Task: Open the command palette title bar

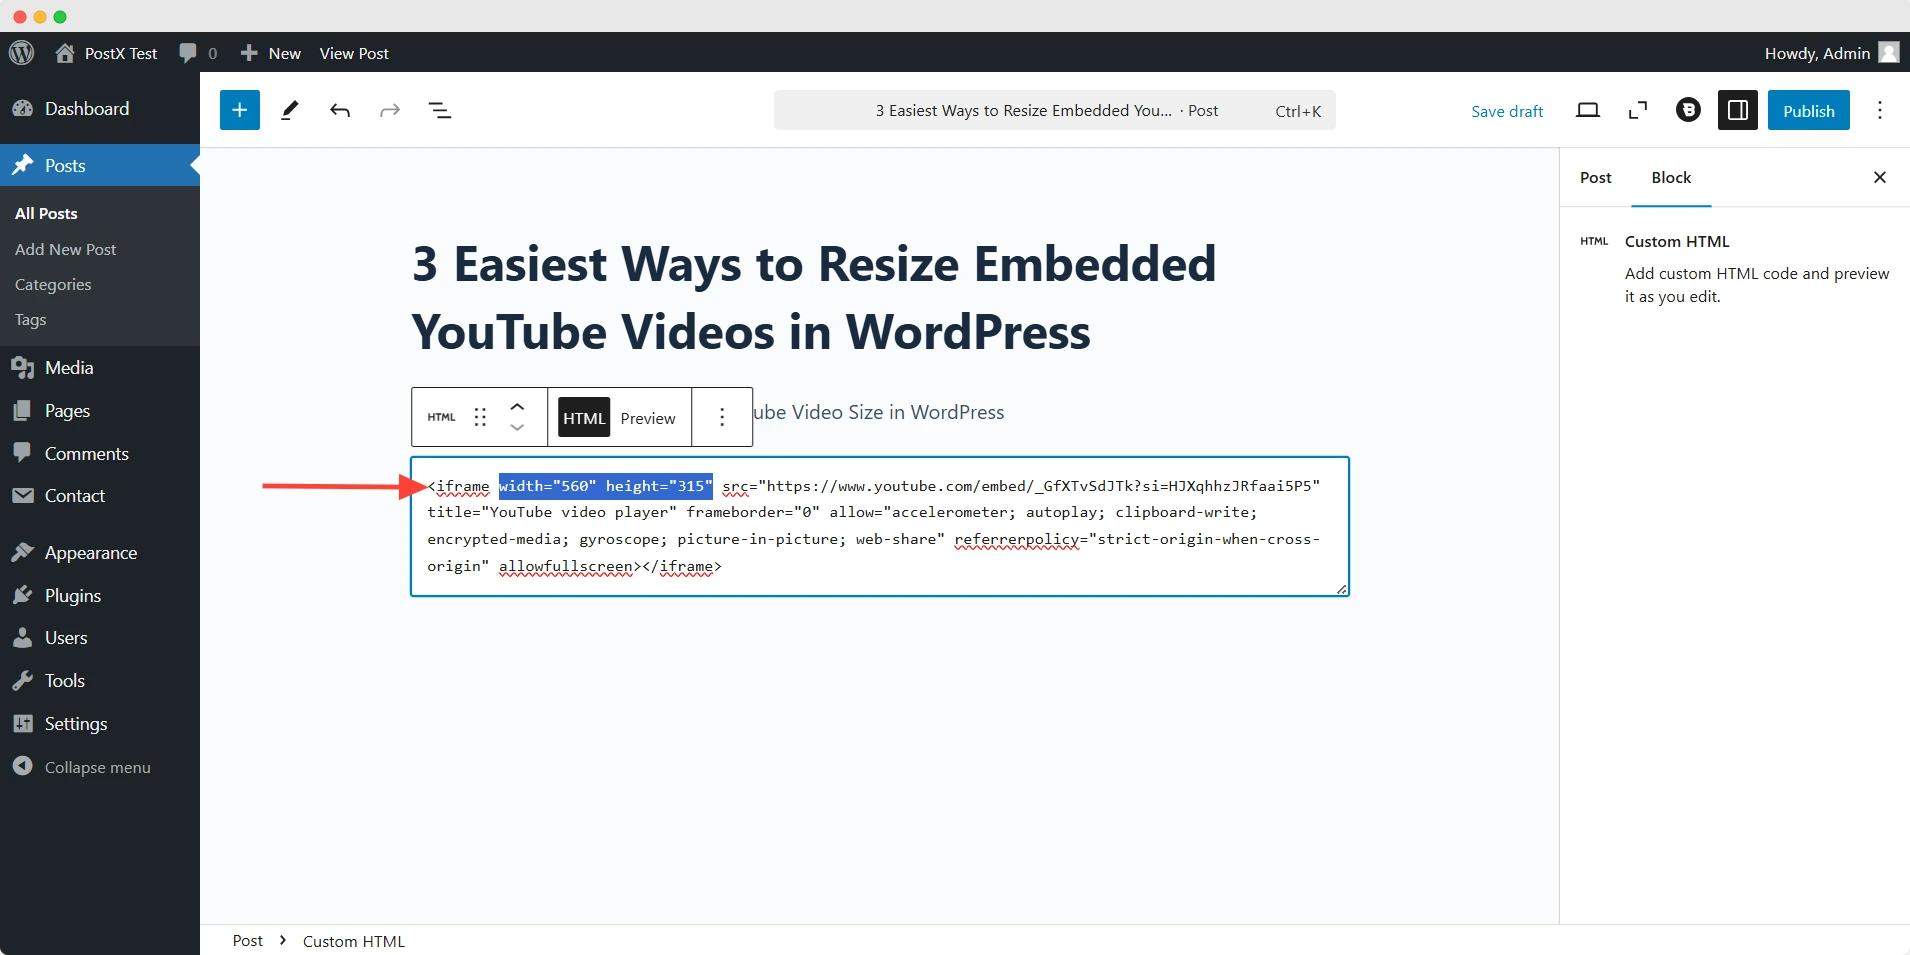Action: [x=1054, y=110]
